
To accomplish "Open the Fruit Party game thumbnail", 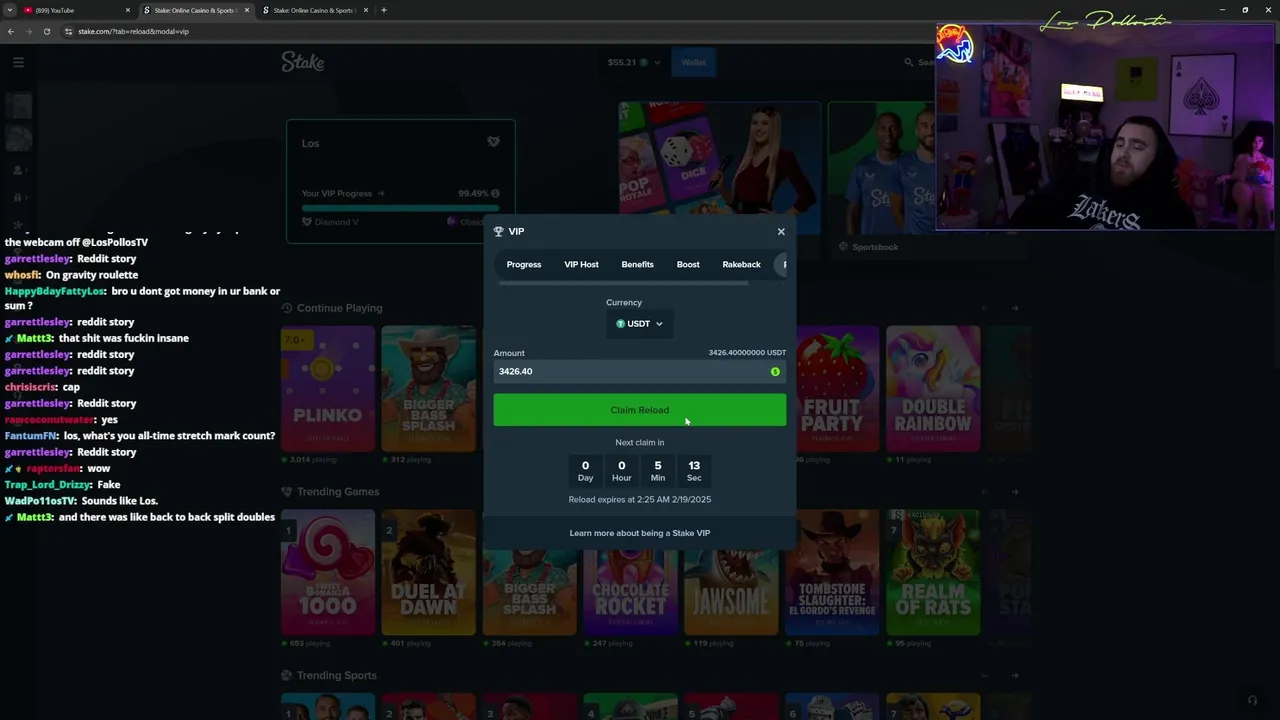I will (x=832, y=389).
